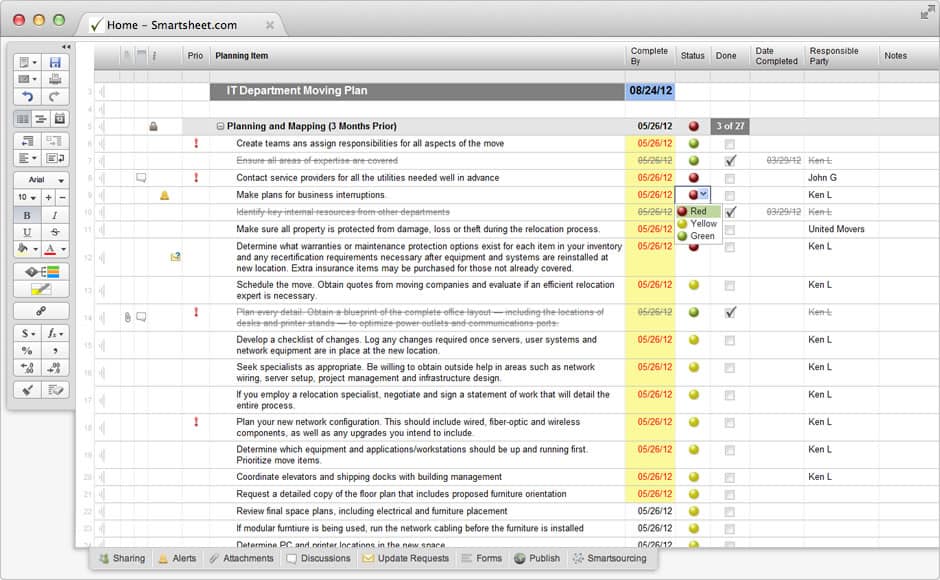Collapse 'Planning and Mapping' section
The height and width of the screenshot is (580, 940).
220,127
